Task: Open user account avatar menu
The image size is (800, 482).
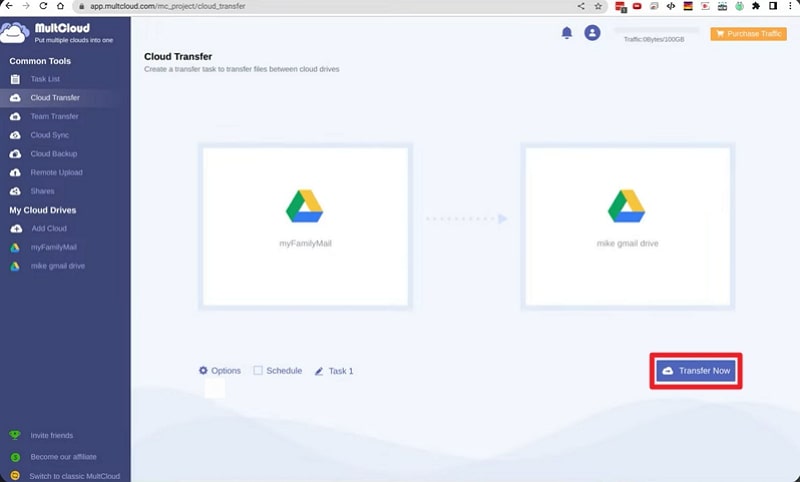Action: point(592,33)
